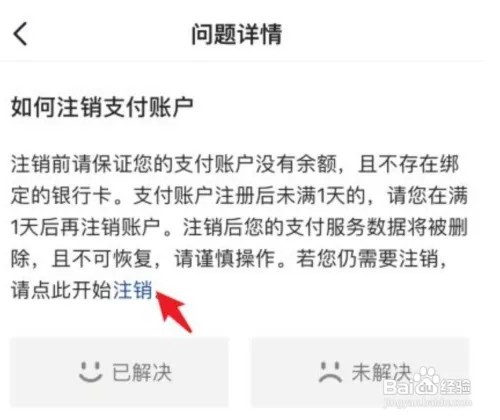Tap the back arrow icon
500x420 pixels.
click(x=20, y=34)
